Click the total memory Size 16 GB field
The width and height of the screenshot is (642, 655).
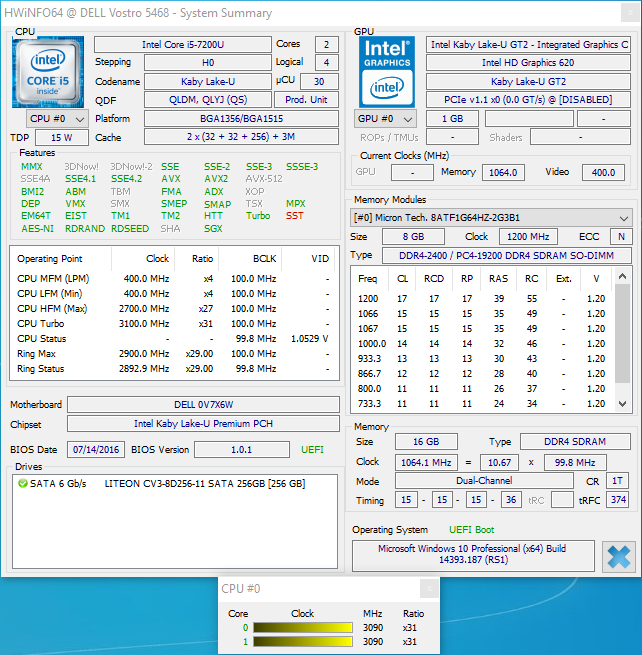426,442
